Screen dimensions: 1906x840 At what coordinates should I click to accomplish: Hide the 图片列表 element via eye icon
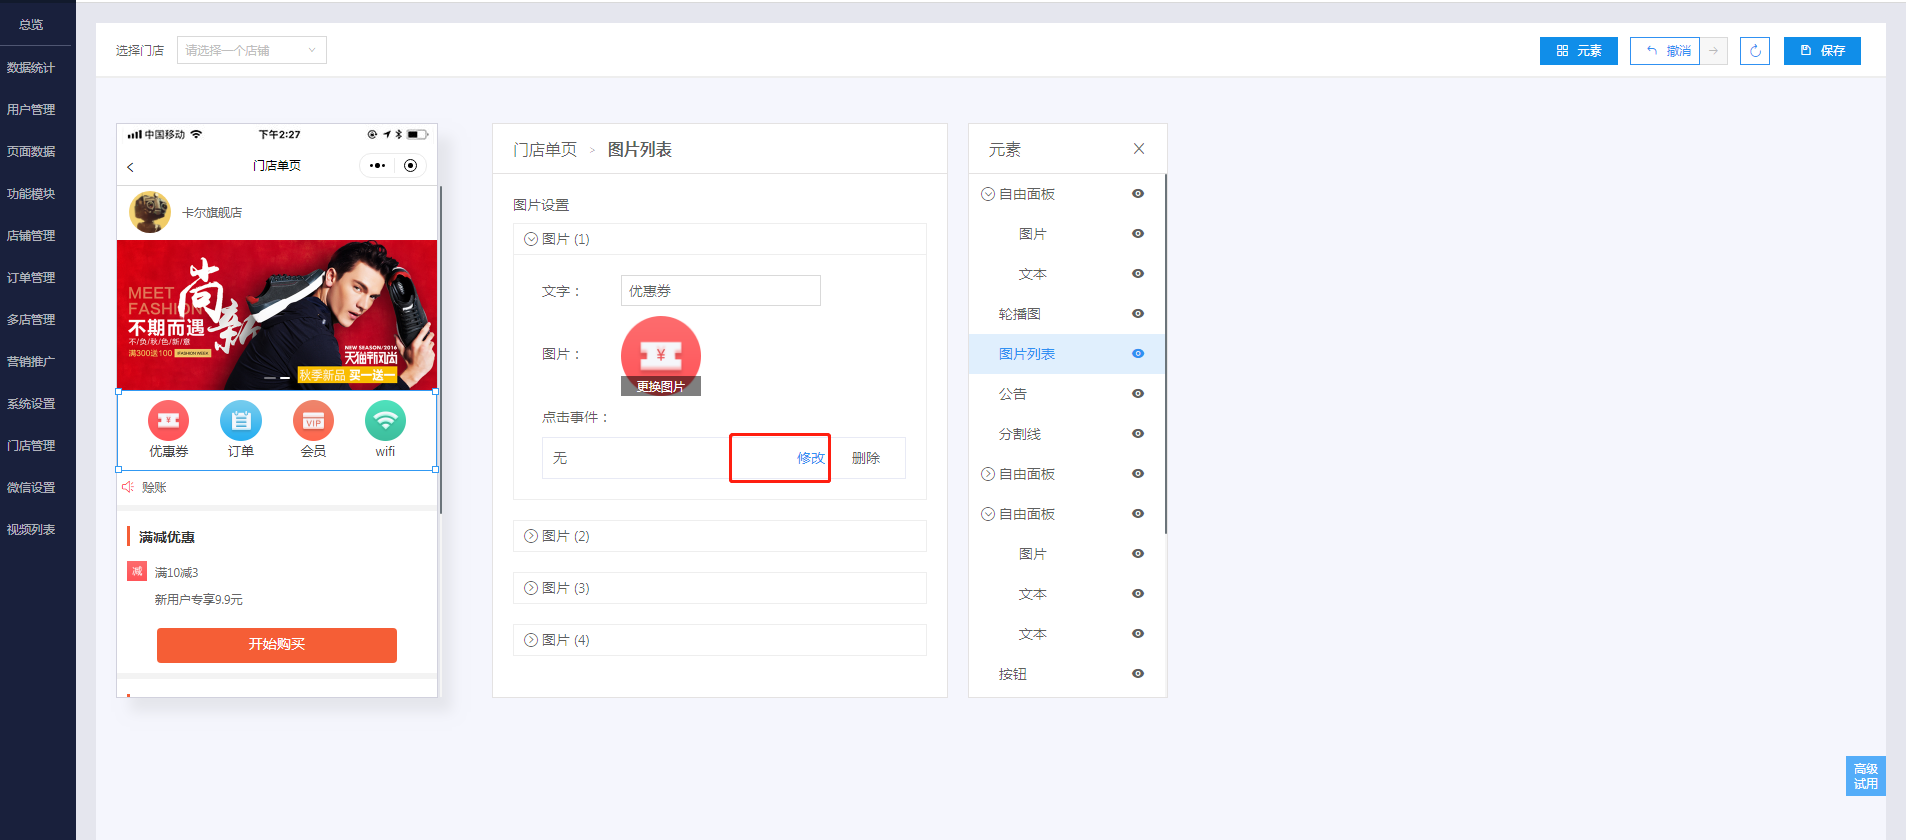coord(1137,354)
